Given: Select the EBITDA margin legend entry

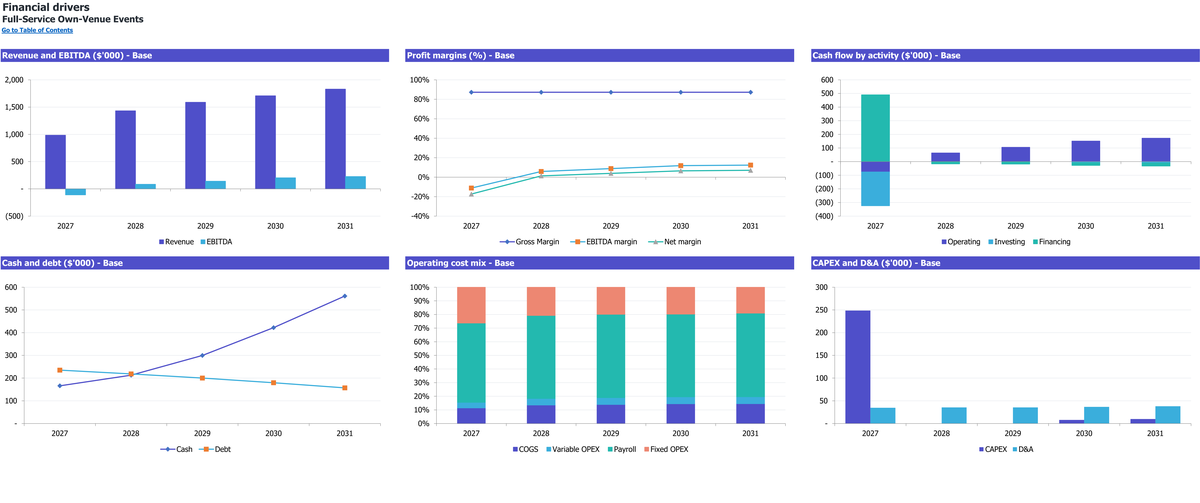Looking at the screenshot, I should [606, 242].
